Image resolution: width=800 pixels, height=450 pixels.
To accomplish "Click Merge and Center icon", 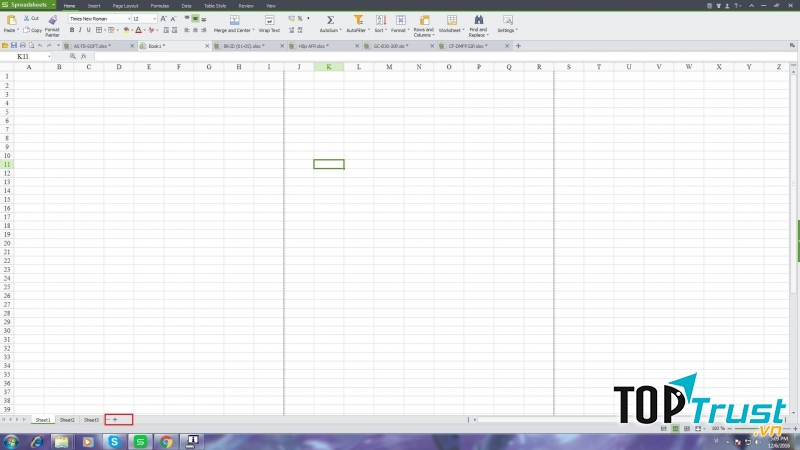I will click(x=234, y=20).
